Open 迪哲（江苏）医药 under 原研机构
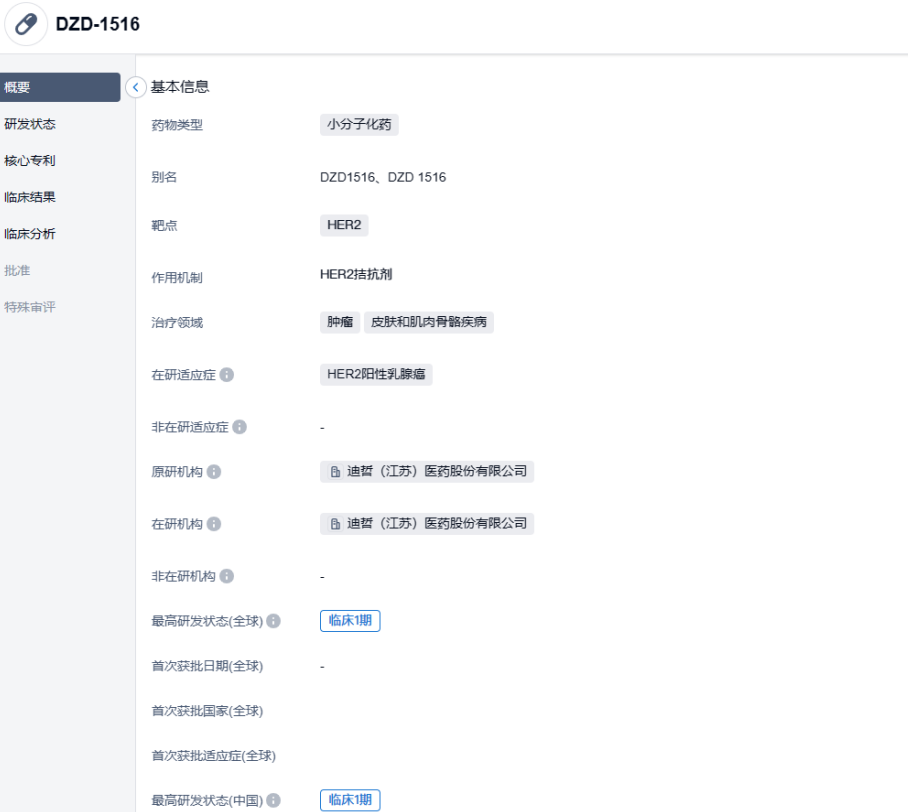Image resolution: width=908 pixels, height=812 pixels. click(x=427, y=472)
